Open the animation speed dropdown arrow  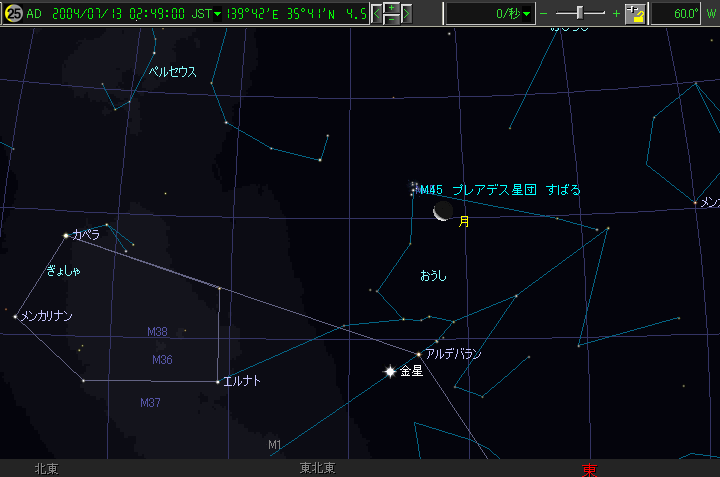527,14
